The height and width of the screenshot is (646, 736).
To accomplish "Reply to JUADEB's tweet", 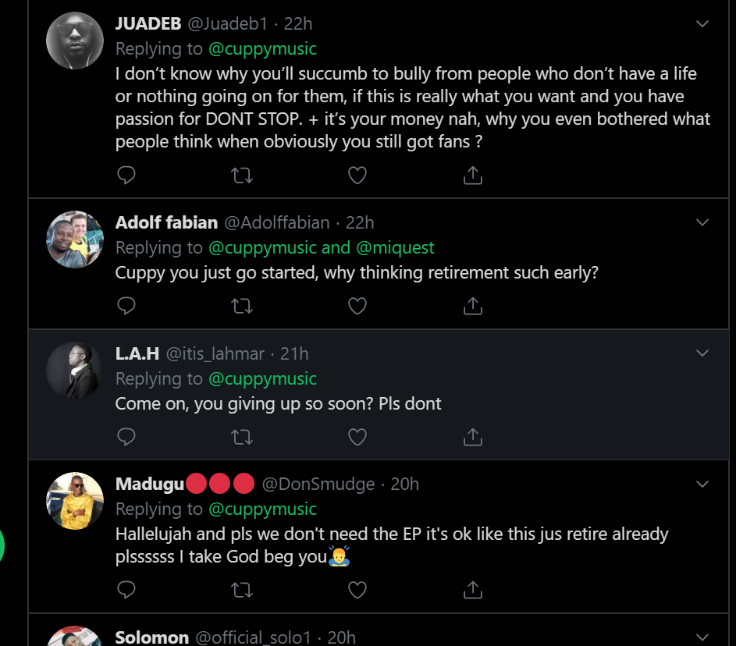I will [x=127, y=175].
